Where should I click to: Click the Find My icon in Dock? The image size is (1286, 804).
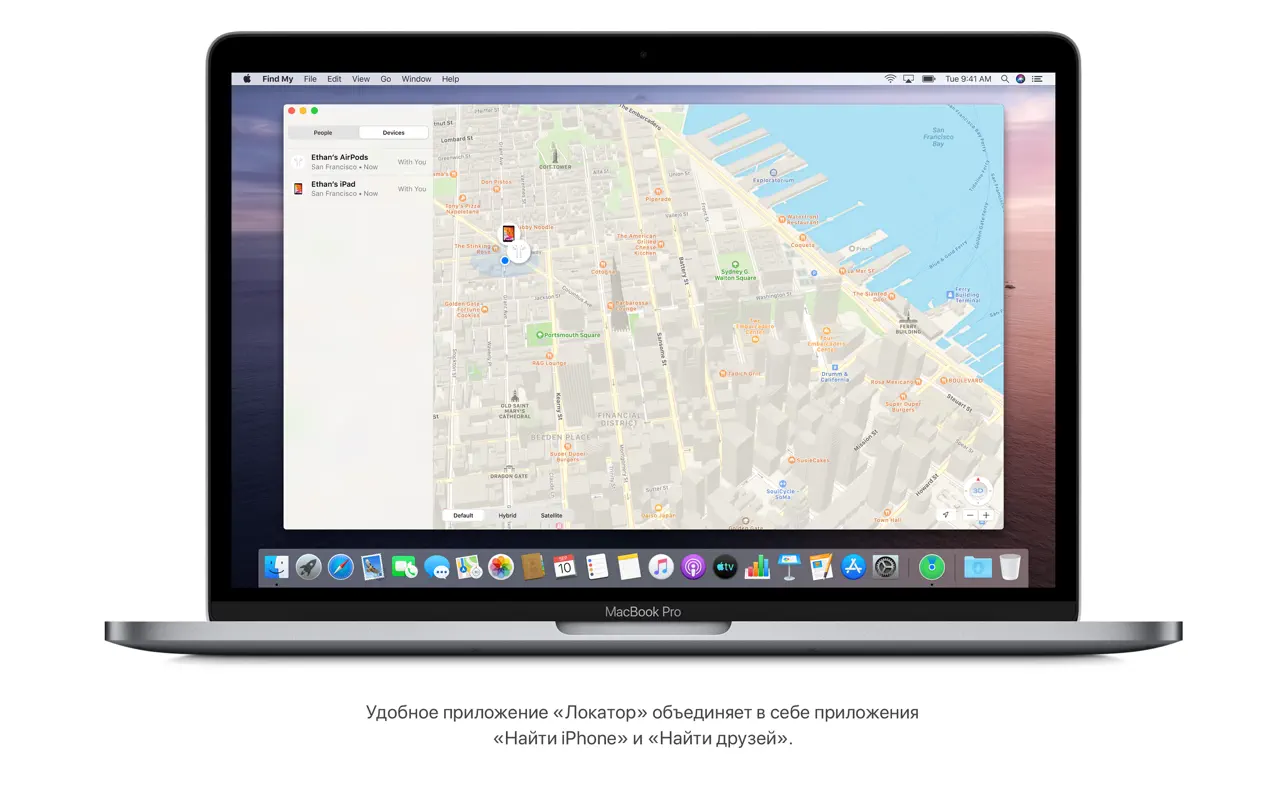pos(932,568)
